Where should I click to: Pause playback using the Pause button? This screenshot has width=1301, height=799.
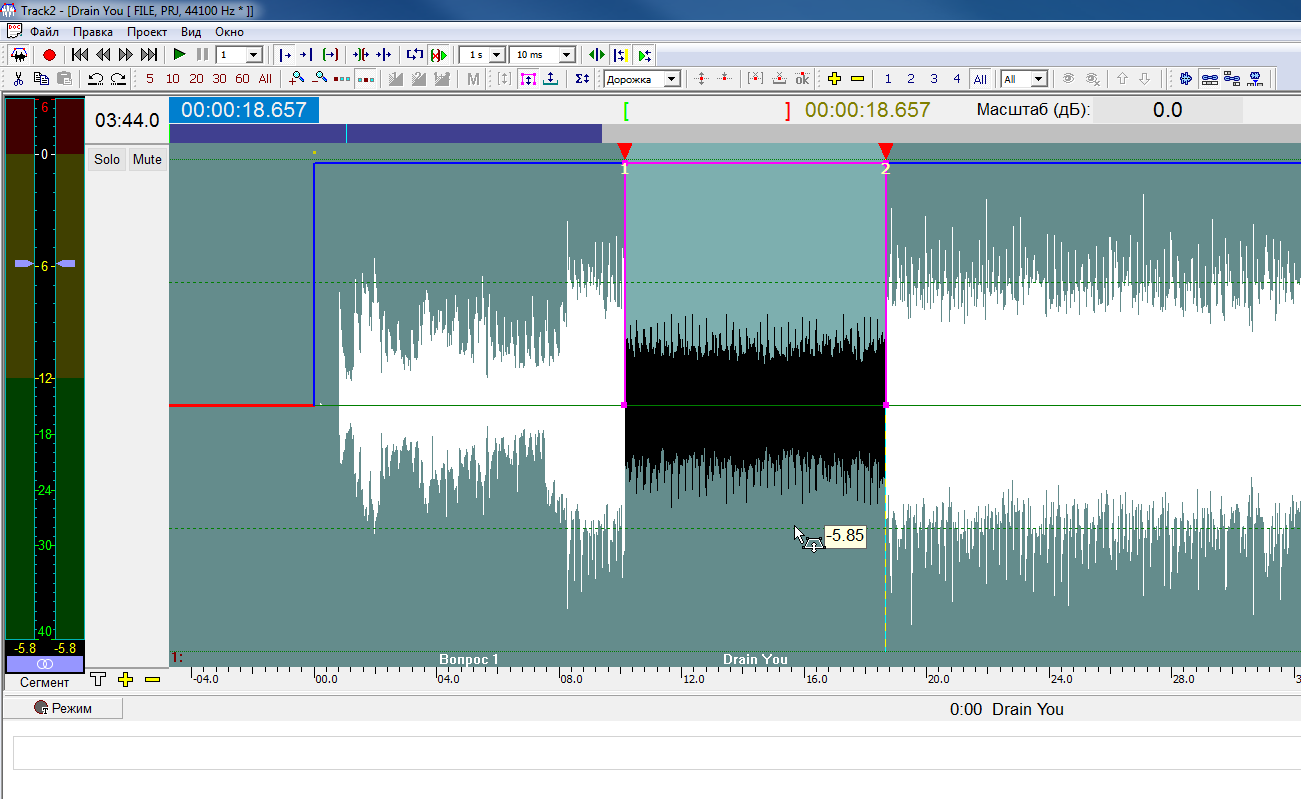click(x=202, y=55)
